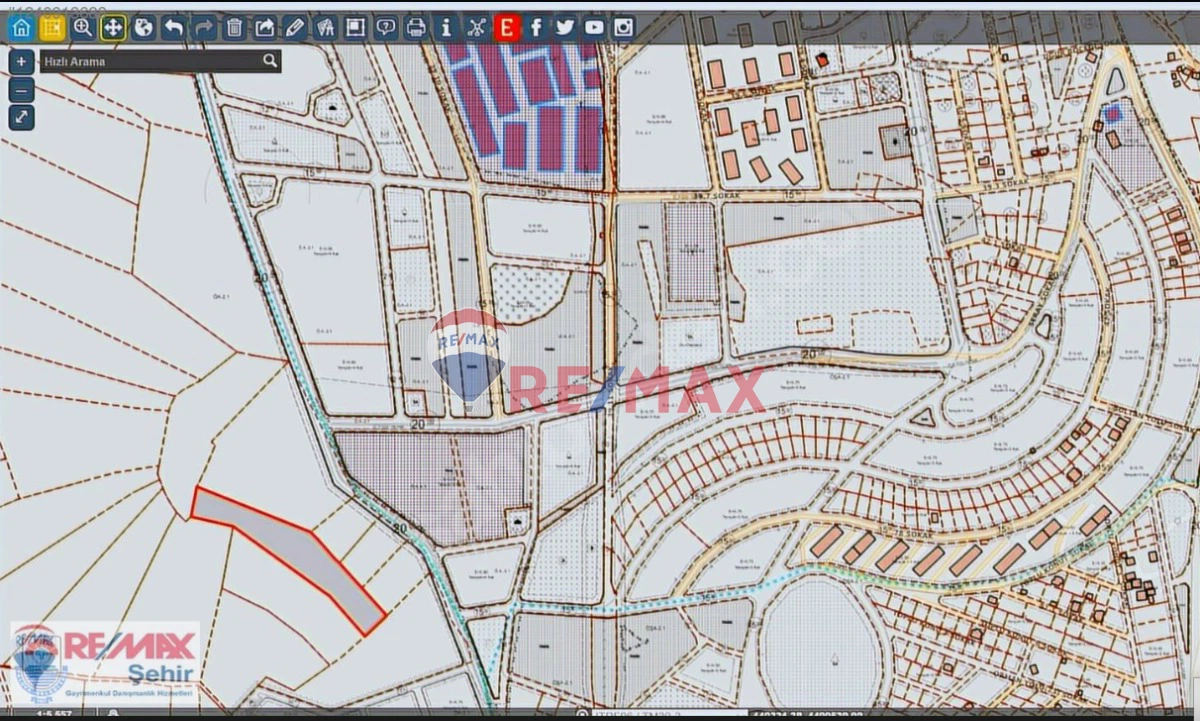Open the yellow grid layers tool
The height and width of the screenshot is (721, 1200).
click(52, 28)
